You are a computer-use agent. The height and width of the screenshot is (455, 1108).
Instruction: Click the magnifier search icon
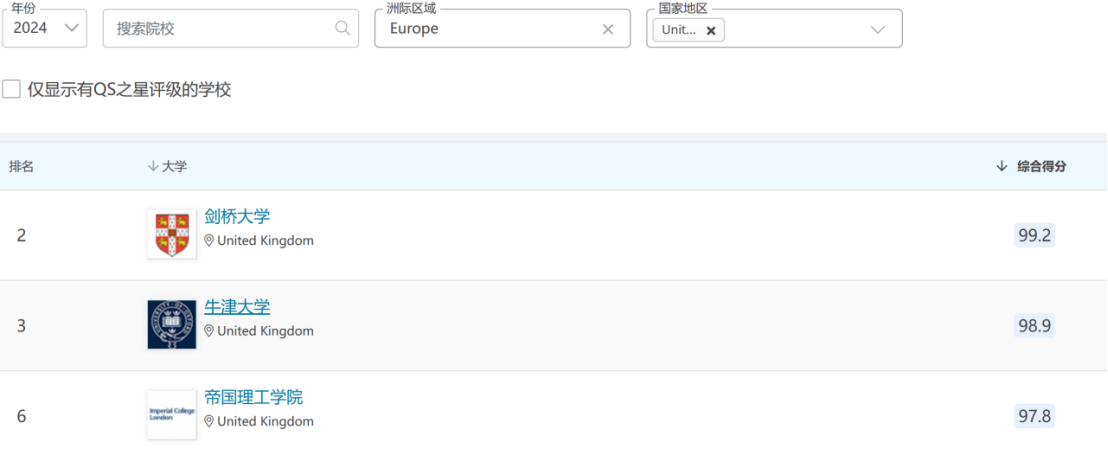tap(342, 28)
